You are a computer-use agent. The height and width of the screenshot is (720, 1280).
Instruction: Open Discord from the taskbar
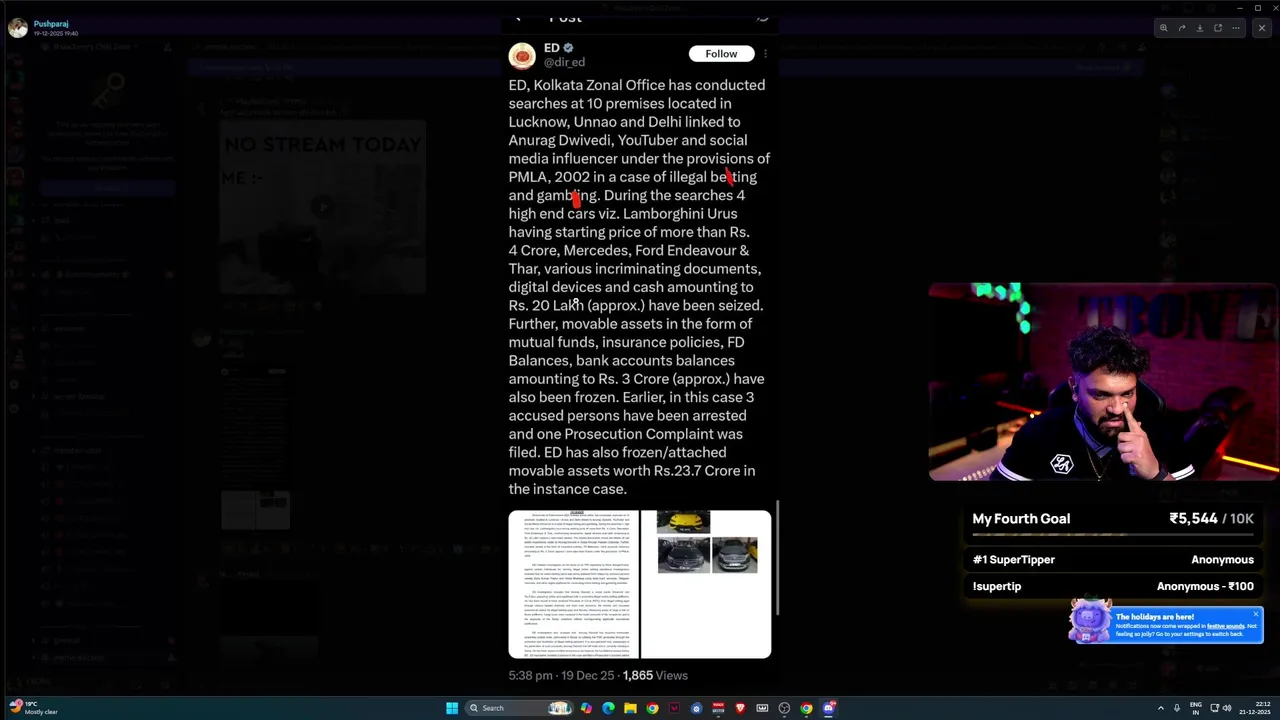pos(829,708)
